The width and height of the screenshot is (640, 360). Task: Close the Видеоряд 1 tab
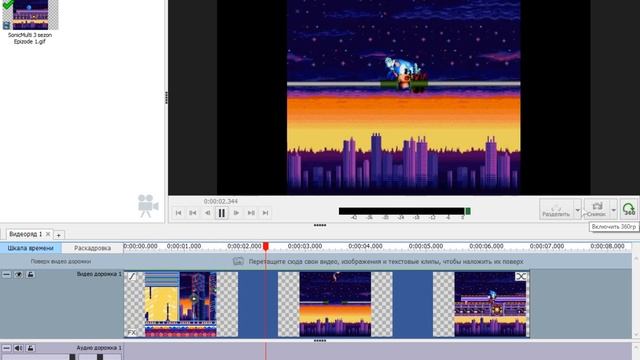[x=48, y=234]
